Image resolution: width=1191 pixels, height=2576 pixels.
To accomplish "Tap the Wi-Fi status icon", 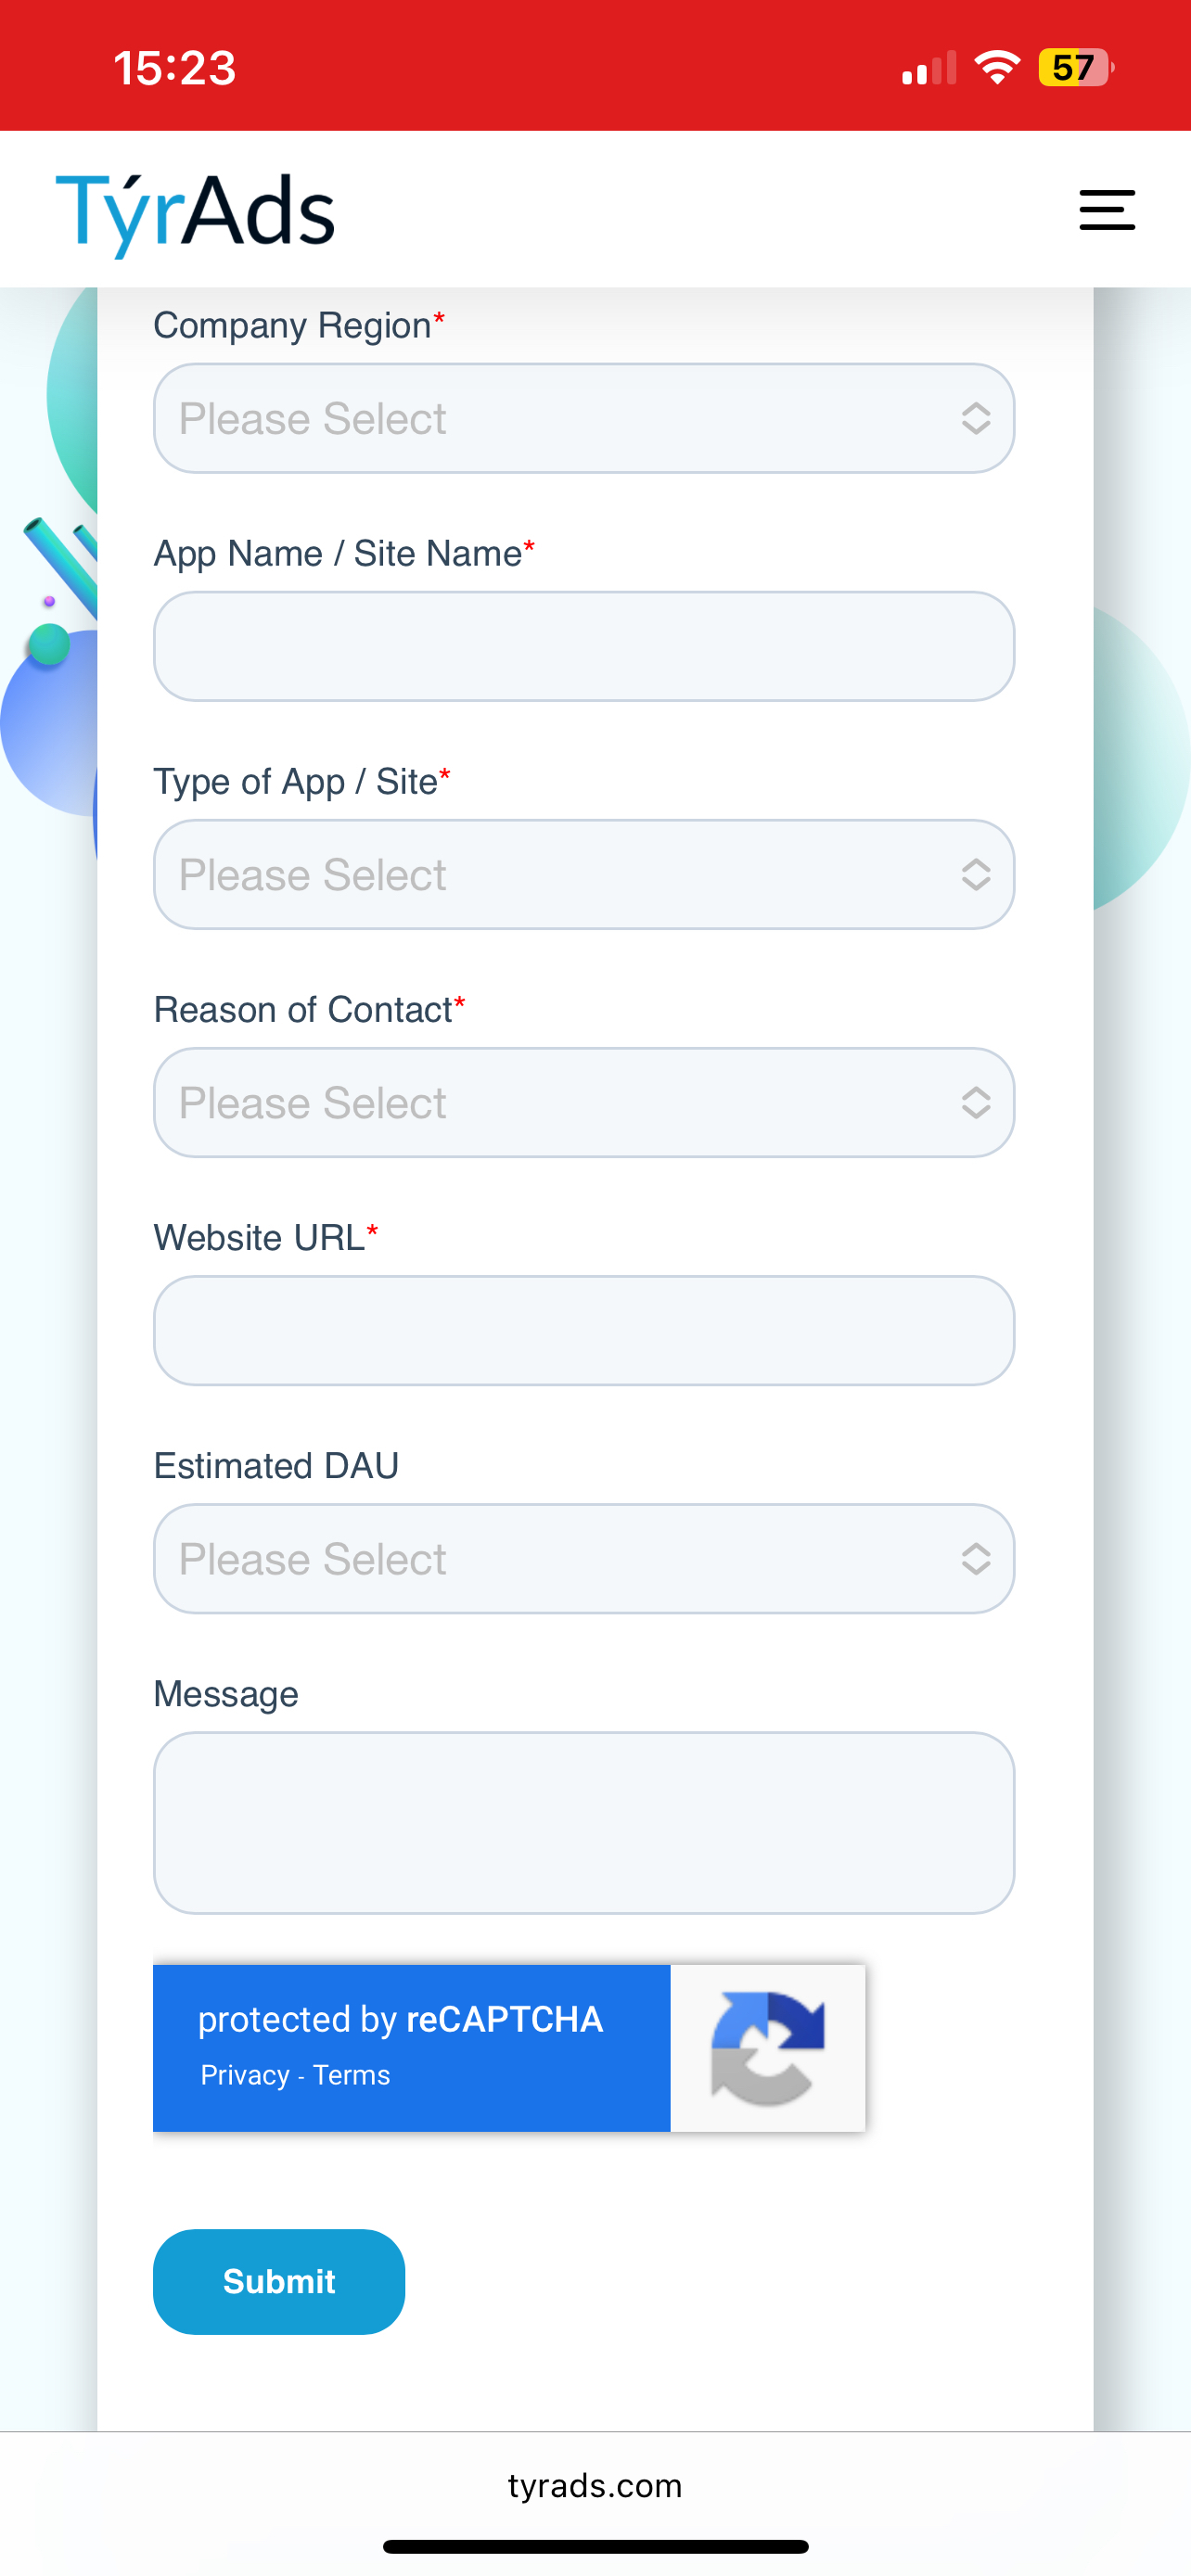I will tap(997, 68).
